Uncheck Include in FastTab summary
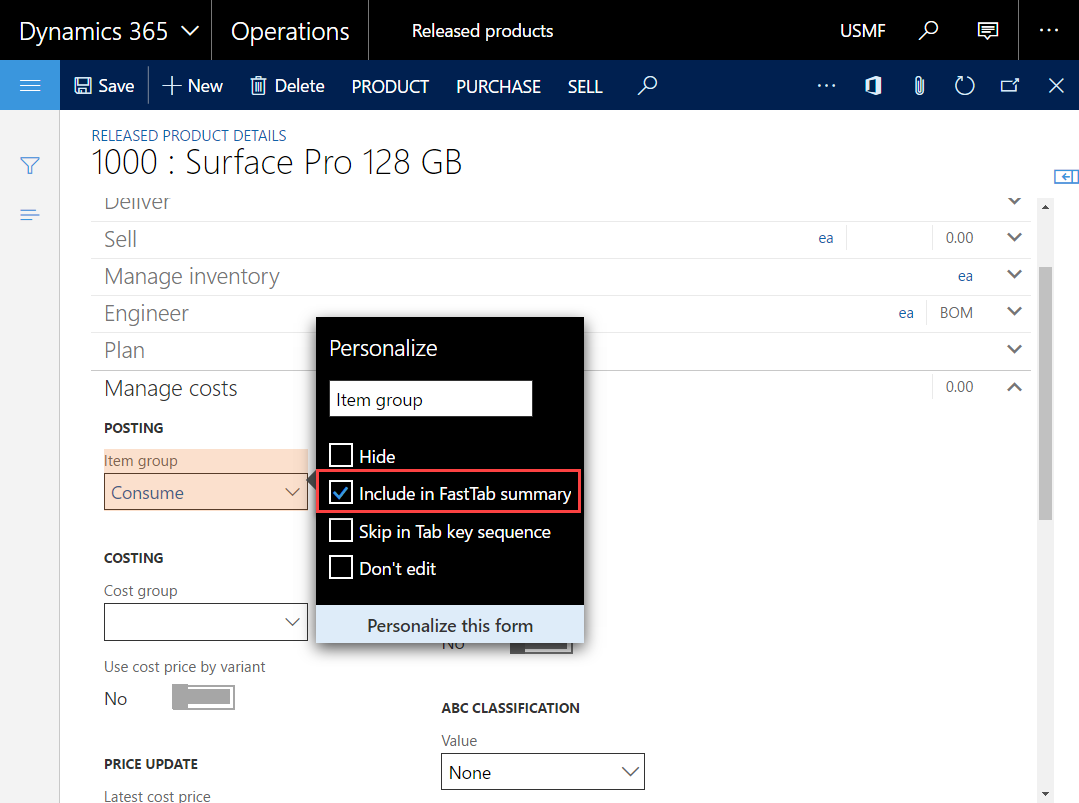Screen dimensions: 1079x803 (x=341, y=493)
